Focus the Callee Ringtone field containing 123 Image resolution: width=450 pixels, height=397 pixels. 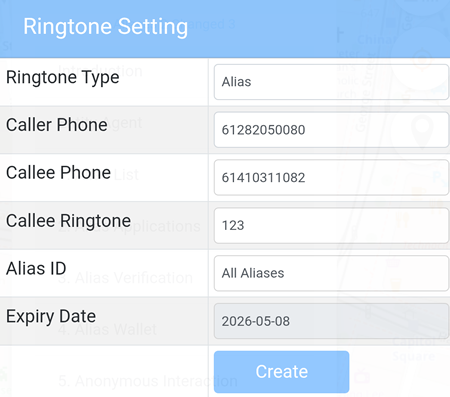[x=331, y=225]
